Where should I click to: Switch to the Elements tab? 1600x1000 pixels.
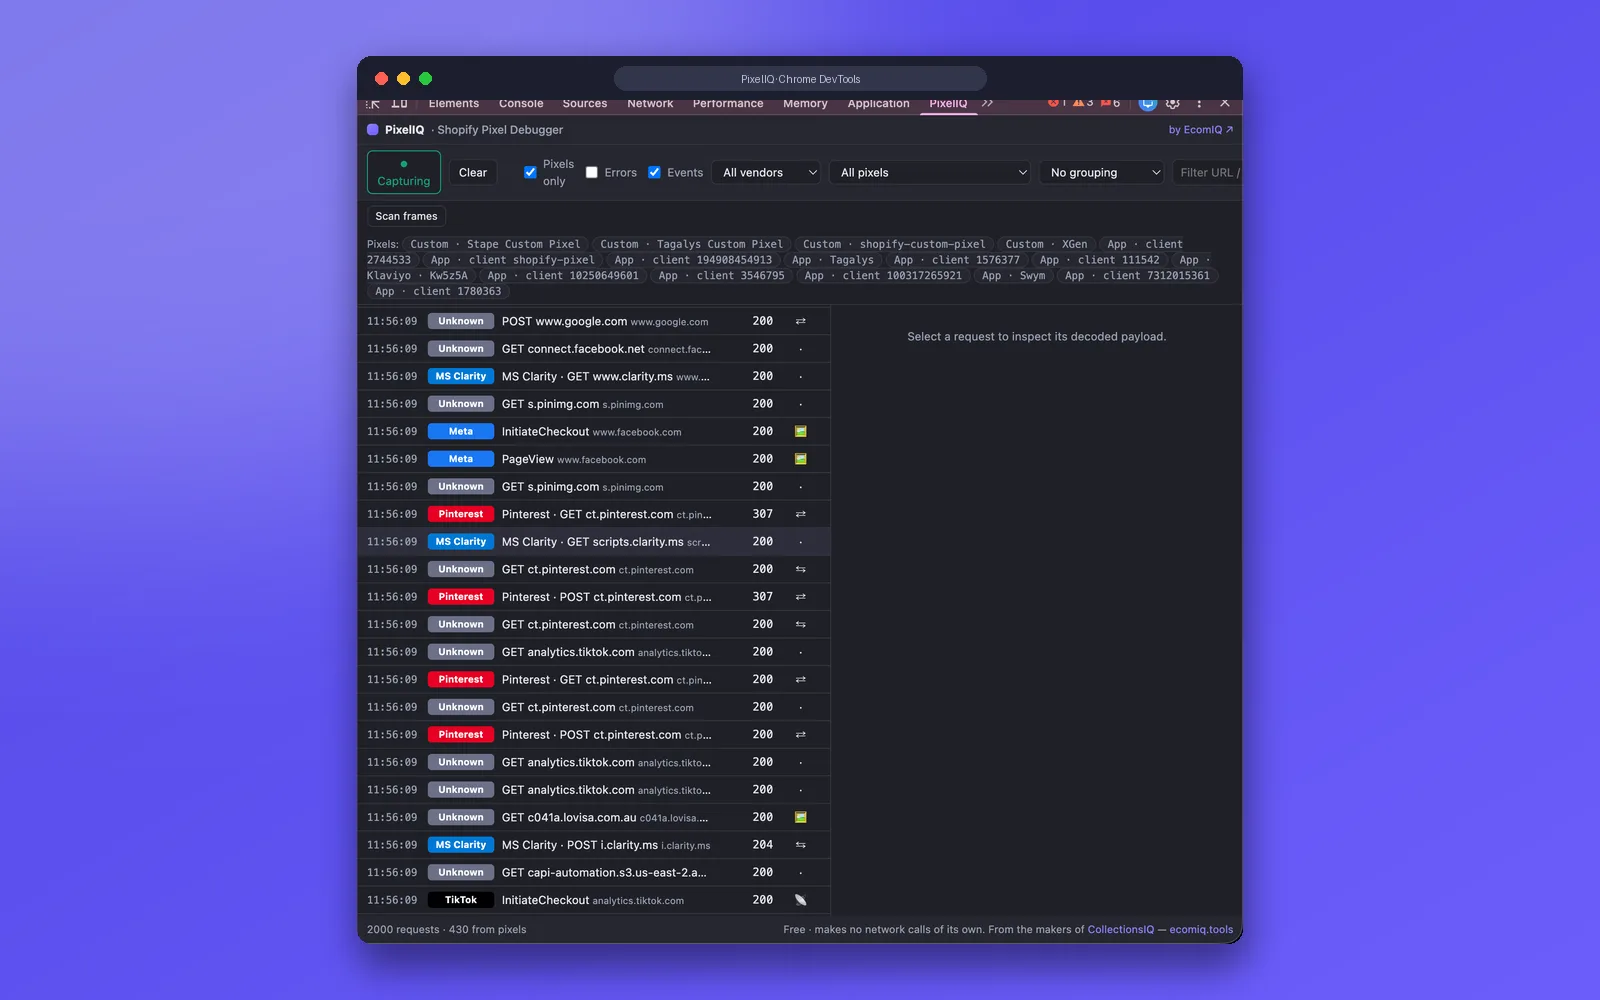pyautogui.click(x=454, y=103)
